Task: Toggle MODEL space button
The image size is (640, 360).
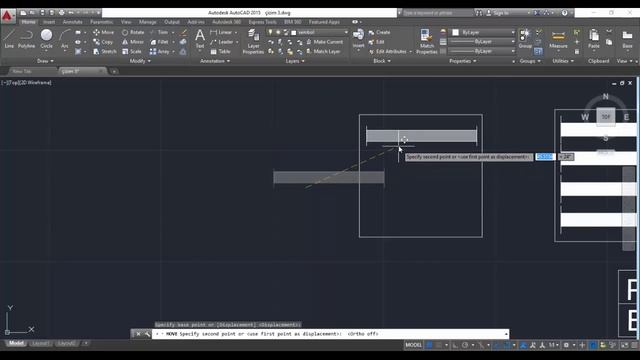Action: tap(413, 345)
